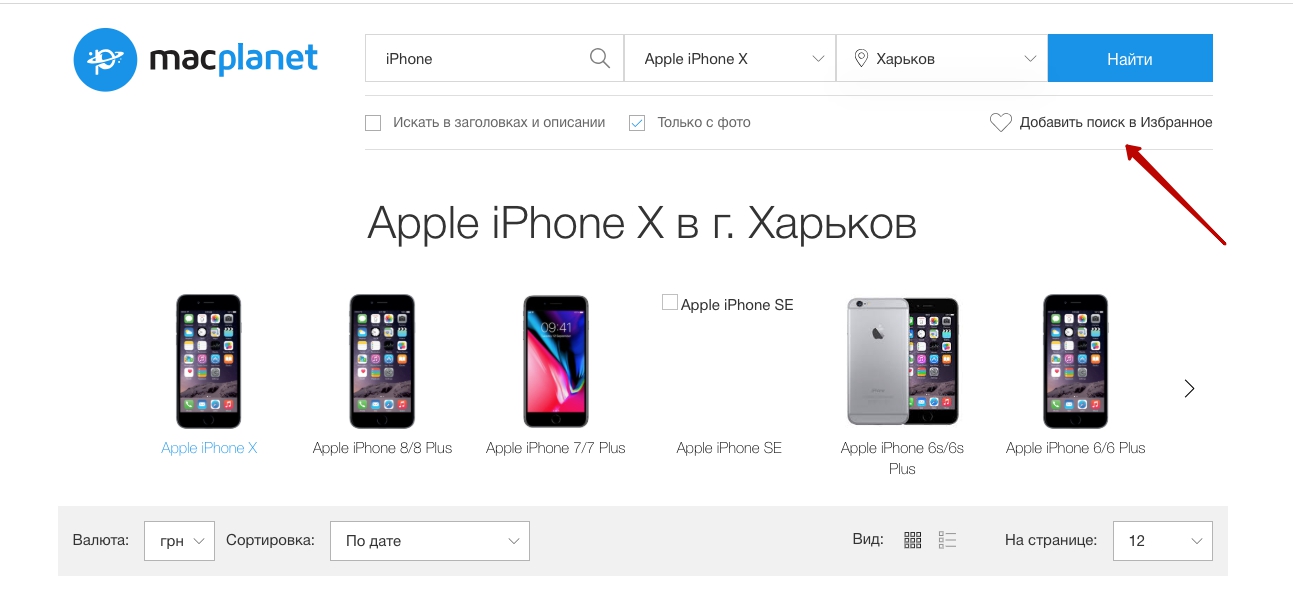1293x597 pixels.
Task: Open the Apple iPhone X model dropdown
Action: (730, 58)
